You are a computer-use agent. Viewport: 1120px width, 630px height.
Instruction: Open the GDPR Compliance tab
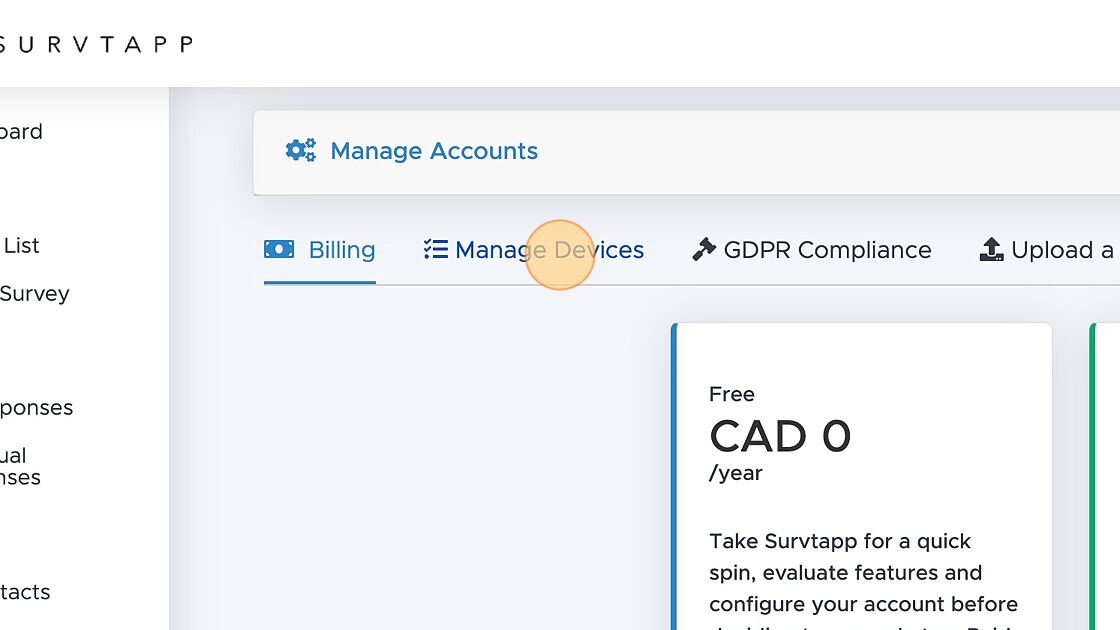pyautogui.click(x=811, y=250)
